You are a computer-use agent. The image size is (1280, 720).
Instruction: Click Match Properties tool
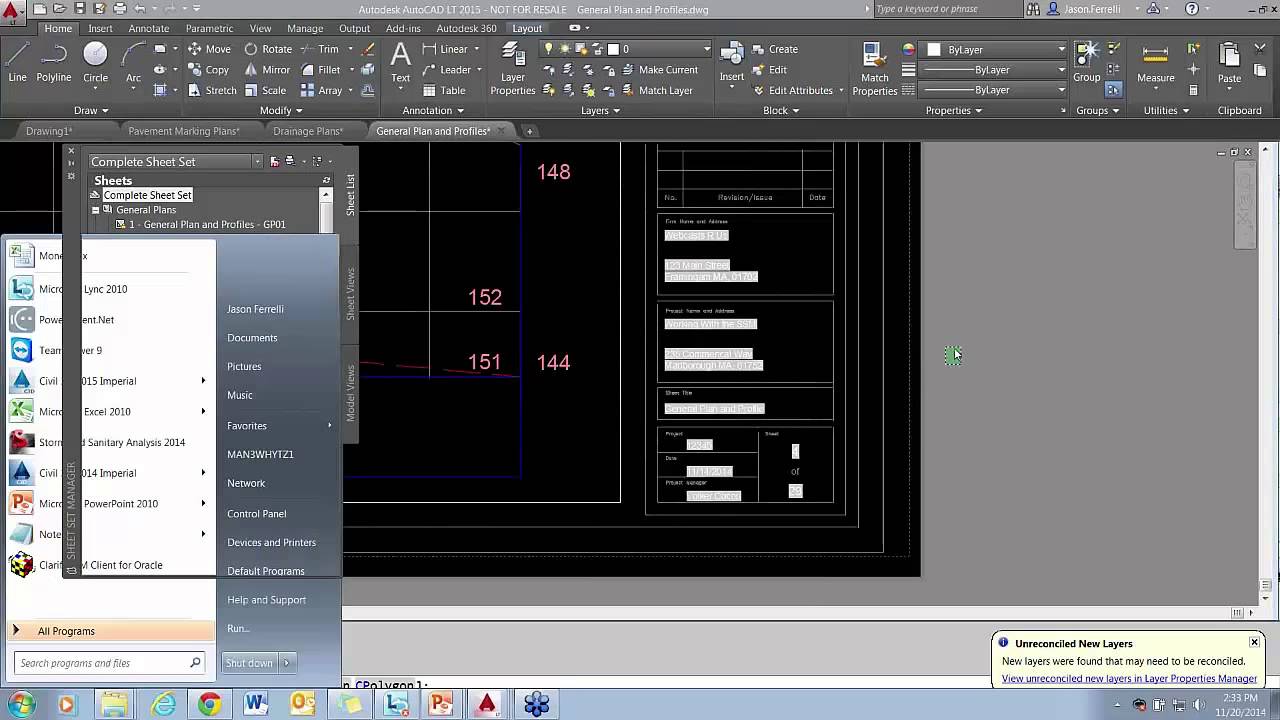tap(875, 68)
